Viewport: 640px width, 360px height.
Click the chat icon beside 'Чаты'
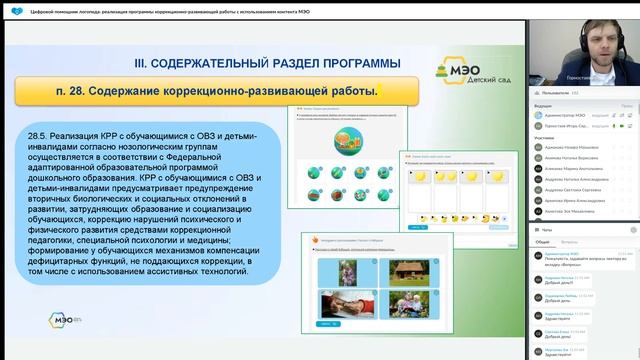[537, 230]
